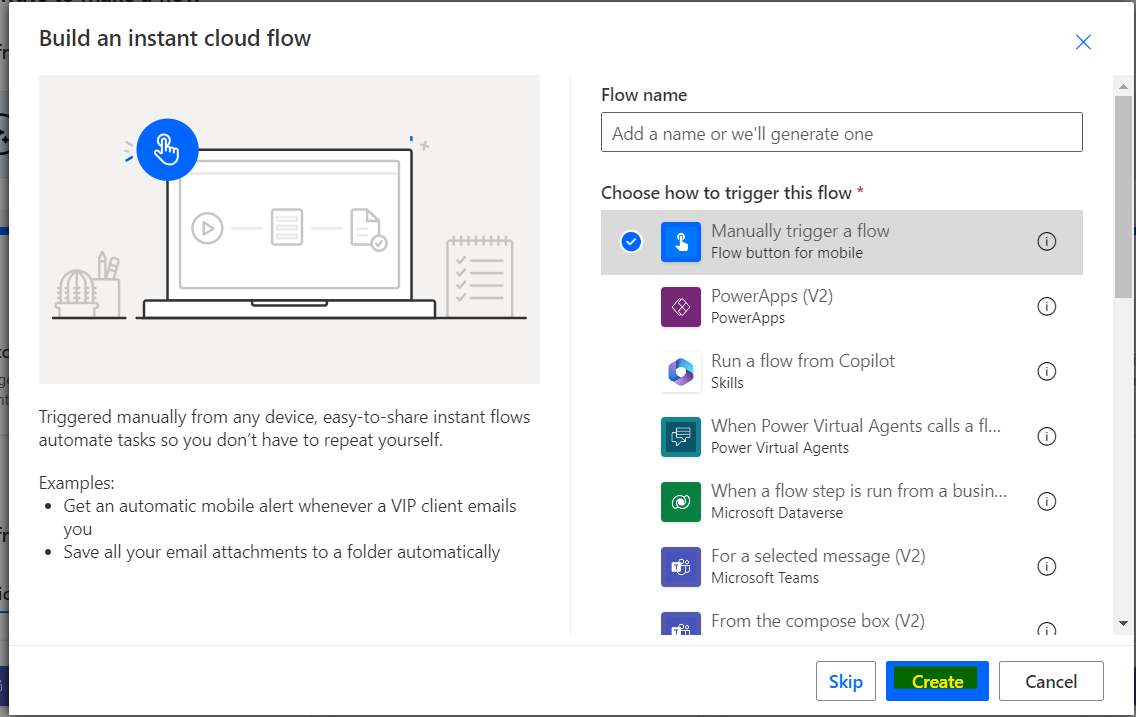Create the instant cloud flow
This screenshot has height=717, width=1136.
(937, 681)
